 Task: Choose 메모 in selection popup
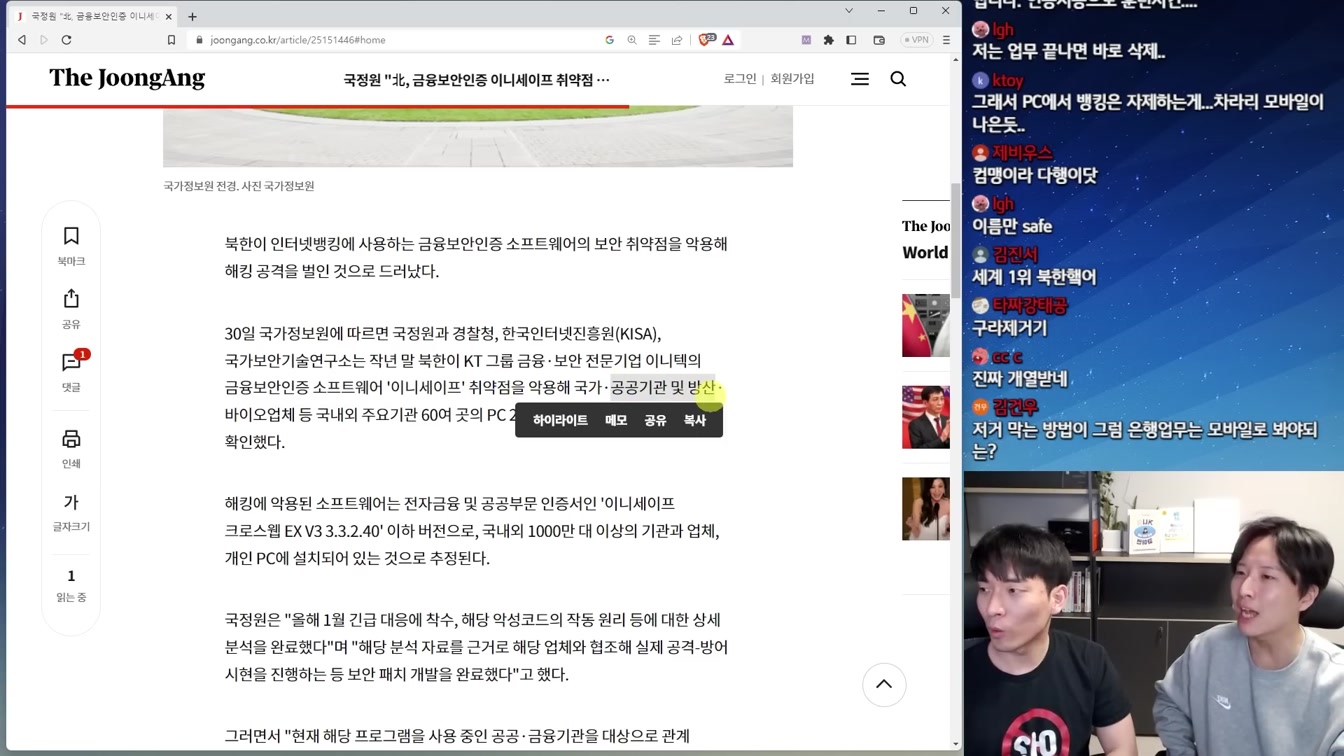[616, 421]
